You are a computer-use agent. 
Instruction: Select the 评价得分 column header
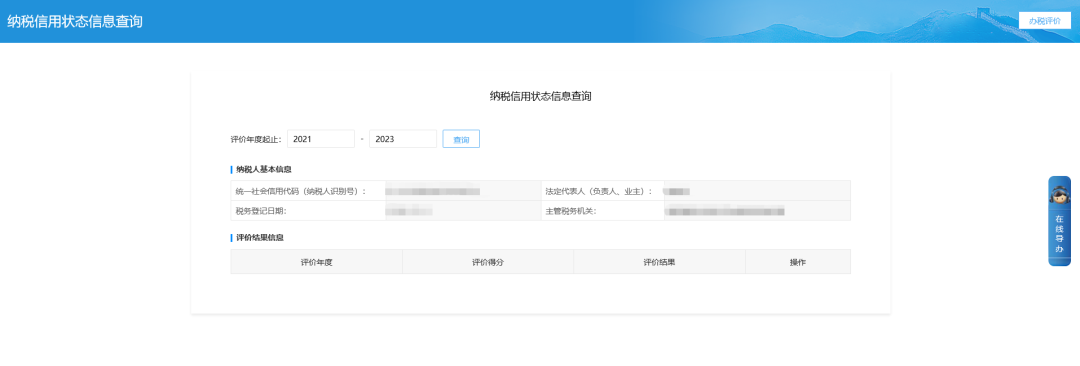(x=488, y=262)
